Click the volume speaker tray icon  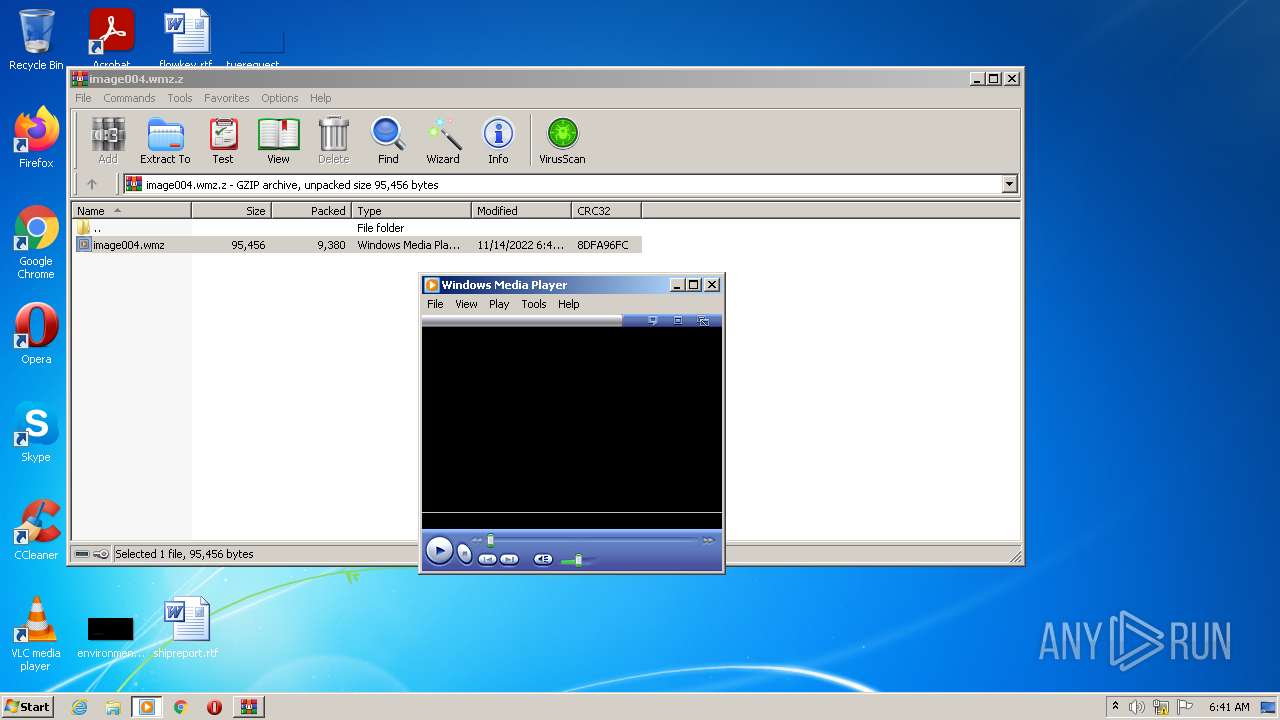click(x=1136, y=707)
